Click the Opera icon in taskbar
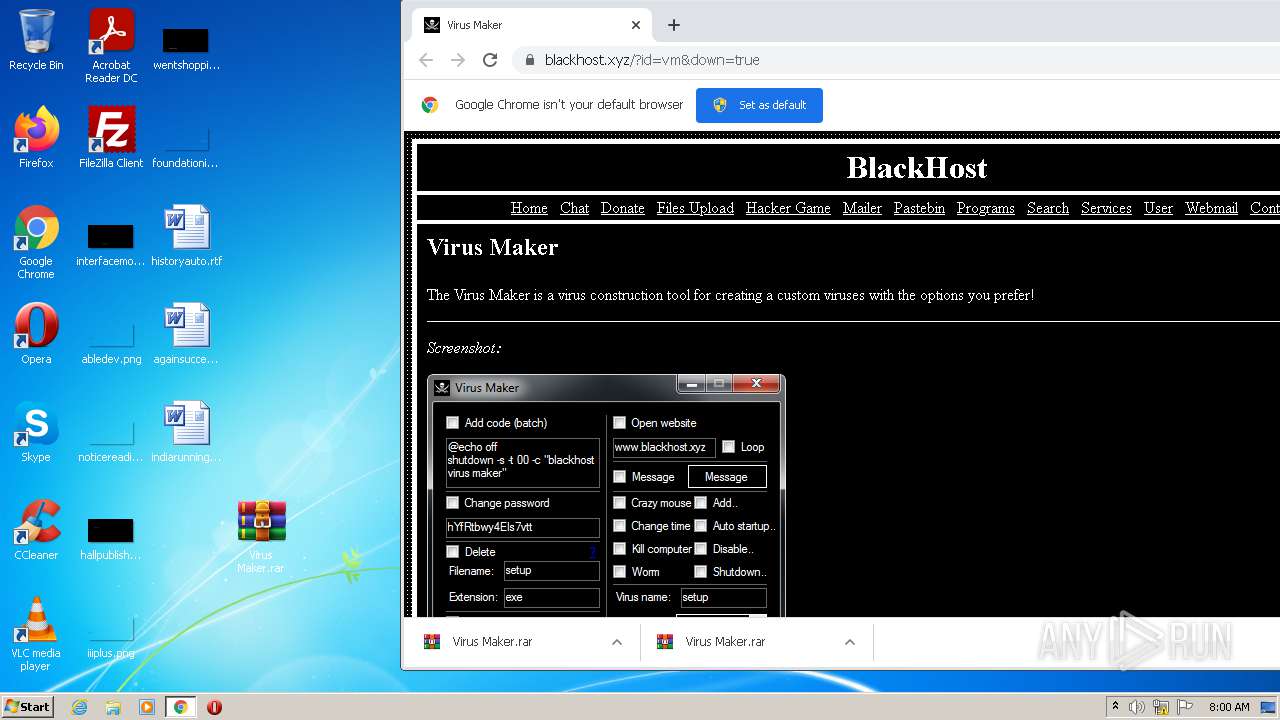 [x=214, y=707]
